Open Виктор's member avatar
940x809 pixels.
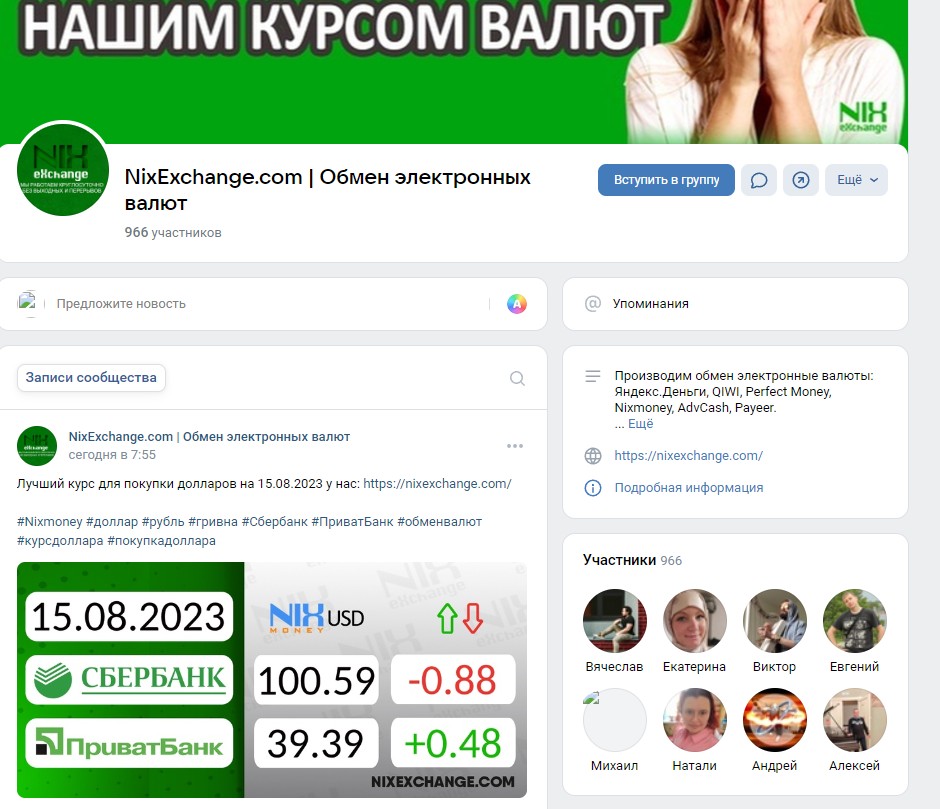pyautogui.click(x=775, y=621)
